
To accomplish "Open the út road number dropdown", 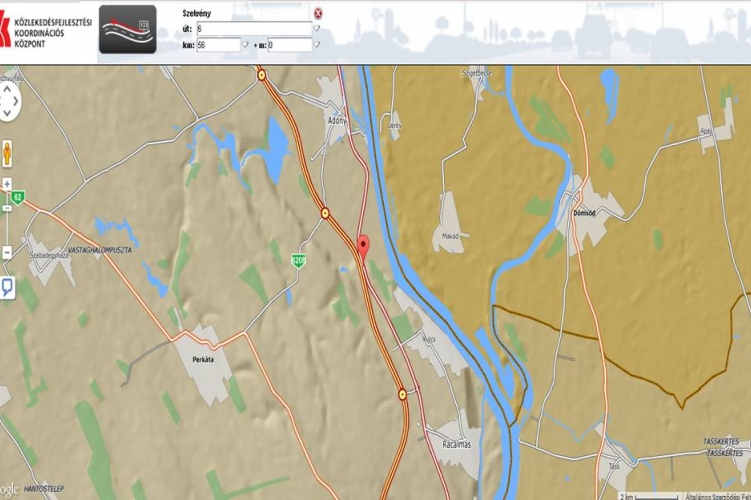I will [317, 29].
